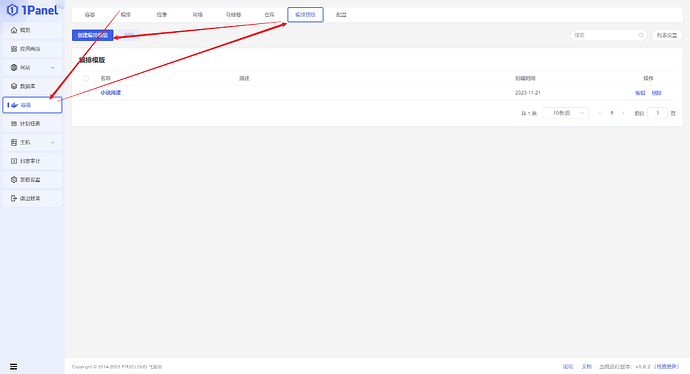Collapse sidebar with the hamburger icon
The height and width of the screenshot is (374, 690).
(14, 367)
